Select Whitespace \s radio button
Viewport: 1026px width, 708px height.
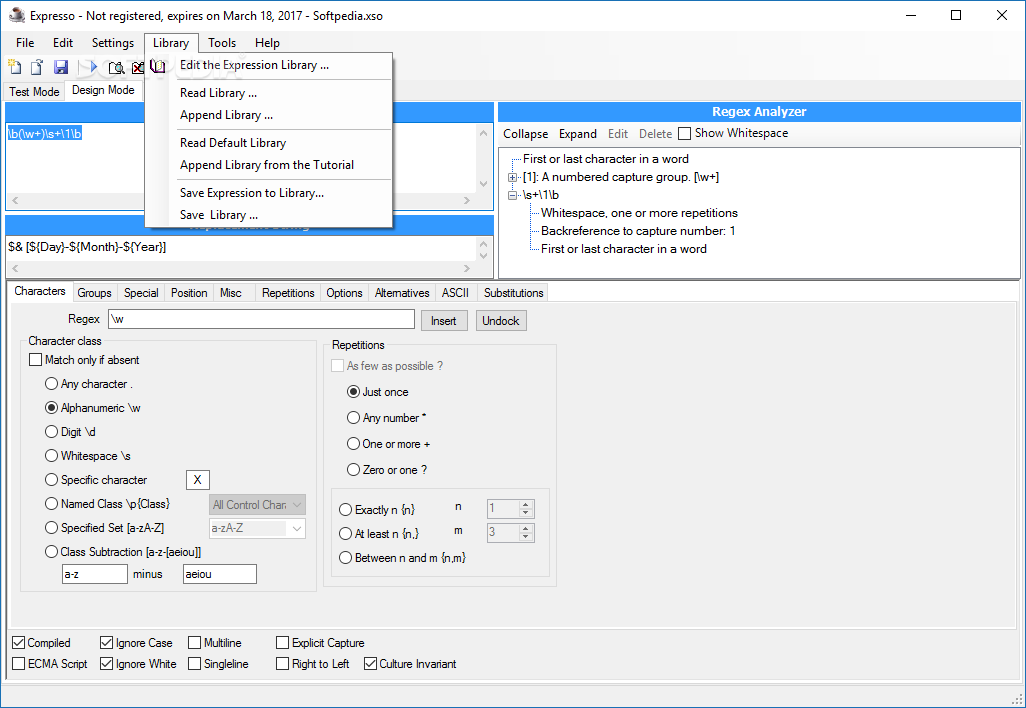(51, 456)
